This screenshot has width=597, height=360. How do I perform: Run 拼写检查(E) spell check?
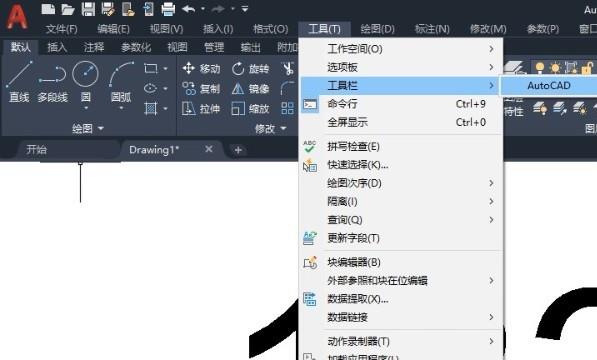pyautogui.click(x=401, y=147)
